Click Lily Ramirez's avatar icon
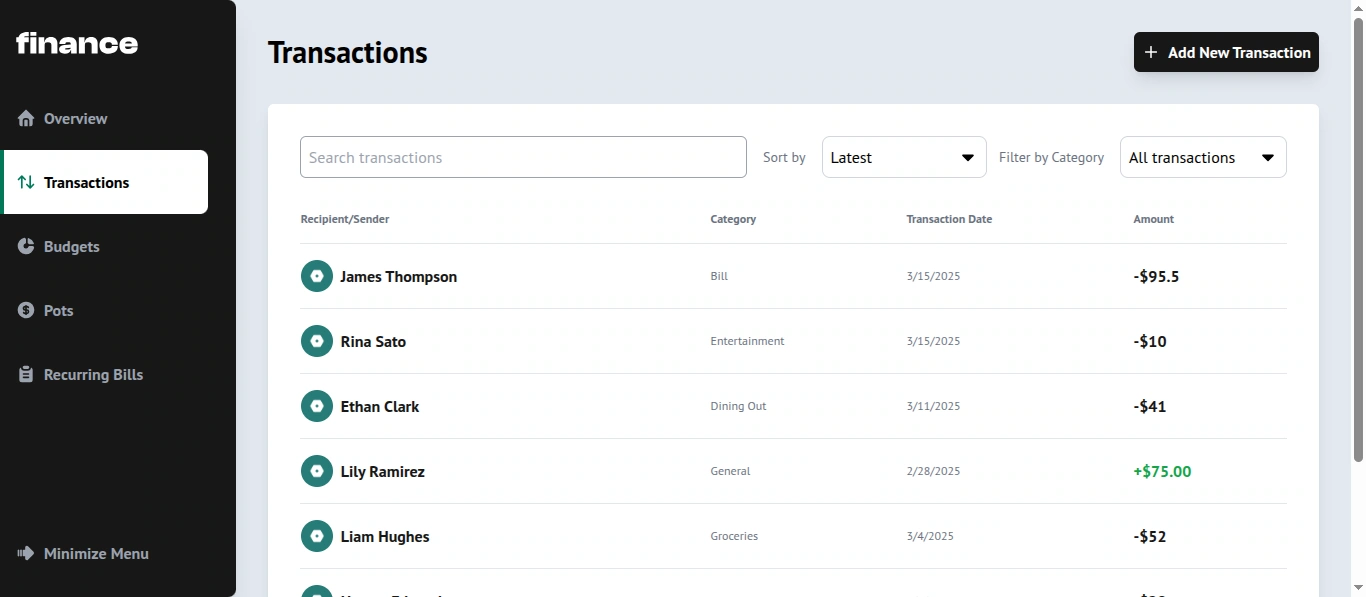This screenshot has width=1366, height=597. coord(317,471)
